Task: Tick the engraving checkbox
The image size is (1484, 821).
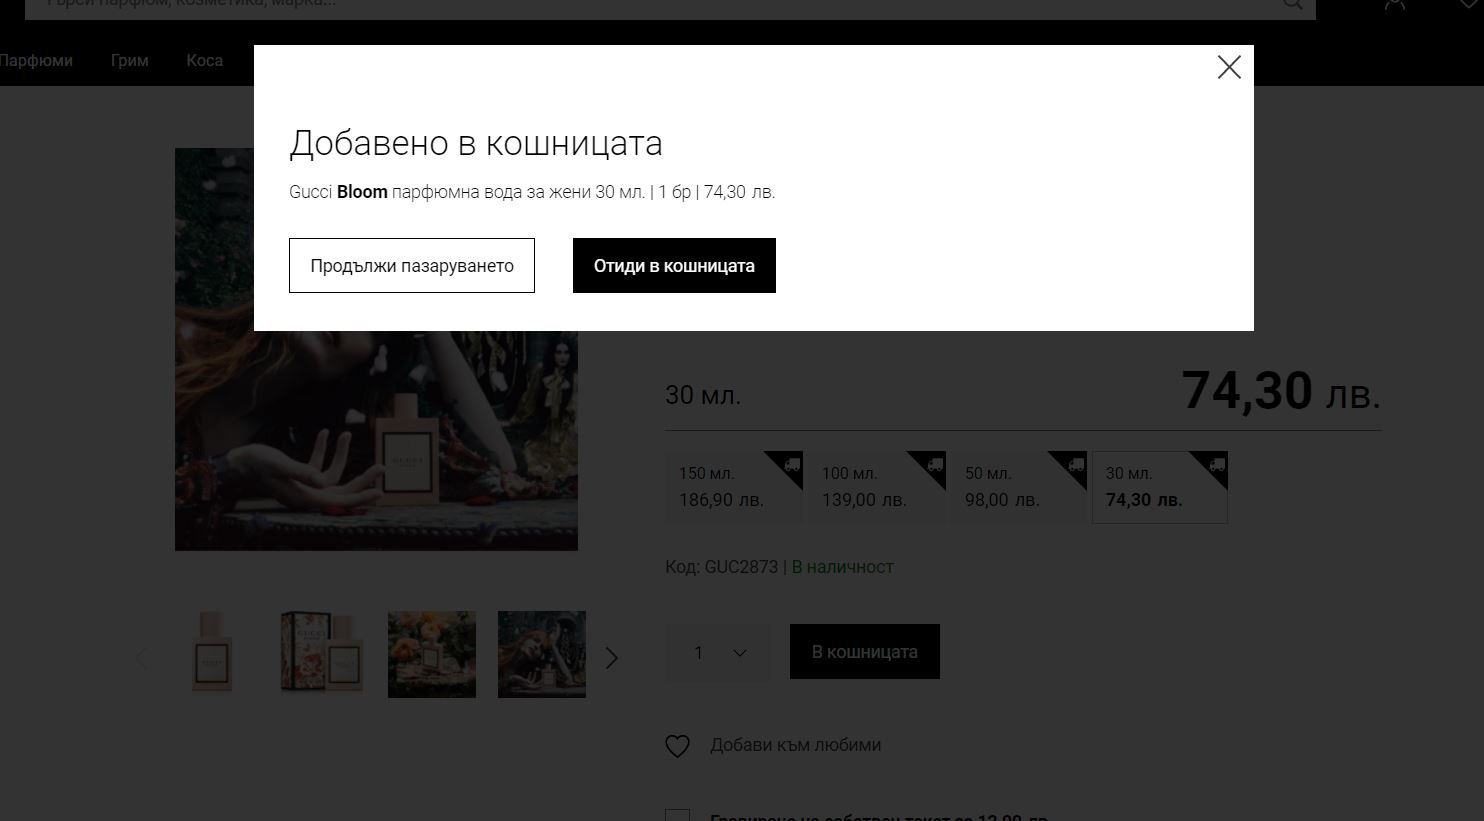Action: point(677,816)
